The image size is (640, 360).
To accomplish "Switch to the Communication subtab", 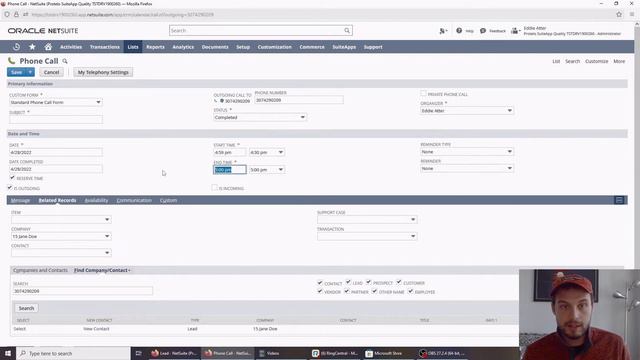I will click(x=134, y=200).
